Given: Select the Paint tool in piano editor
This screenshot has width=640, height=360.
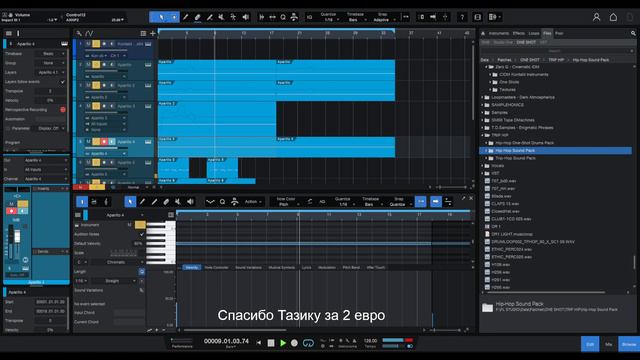Looking at the screenshot, I should point(142,202).
